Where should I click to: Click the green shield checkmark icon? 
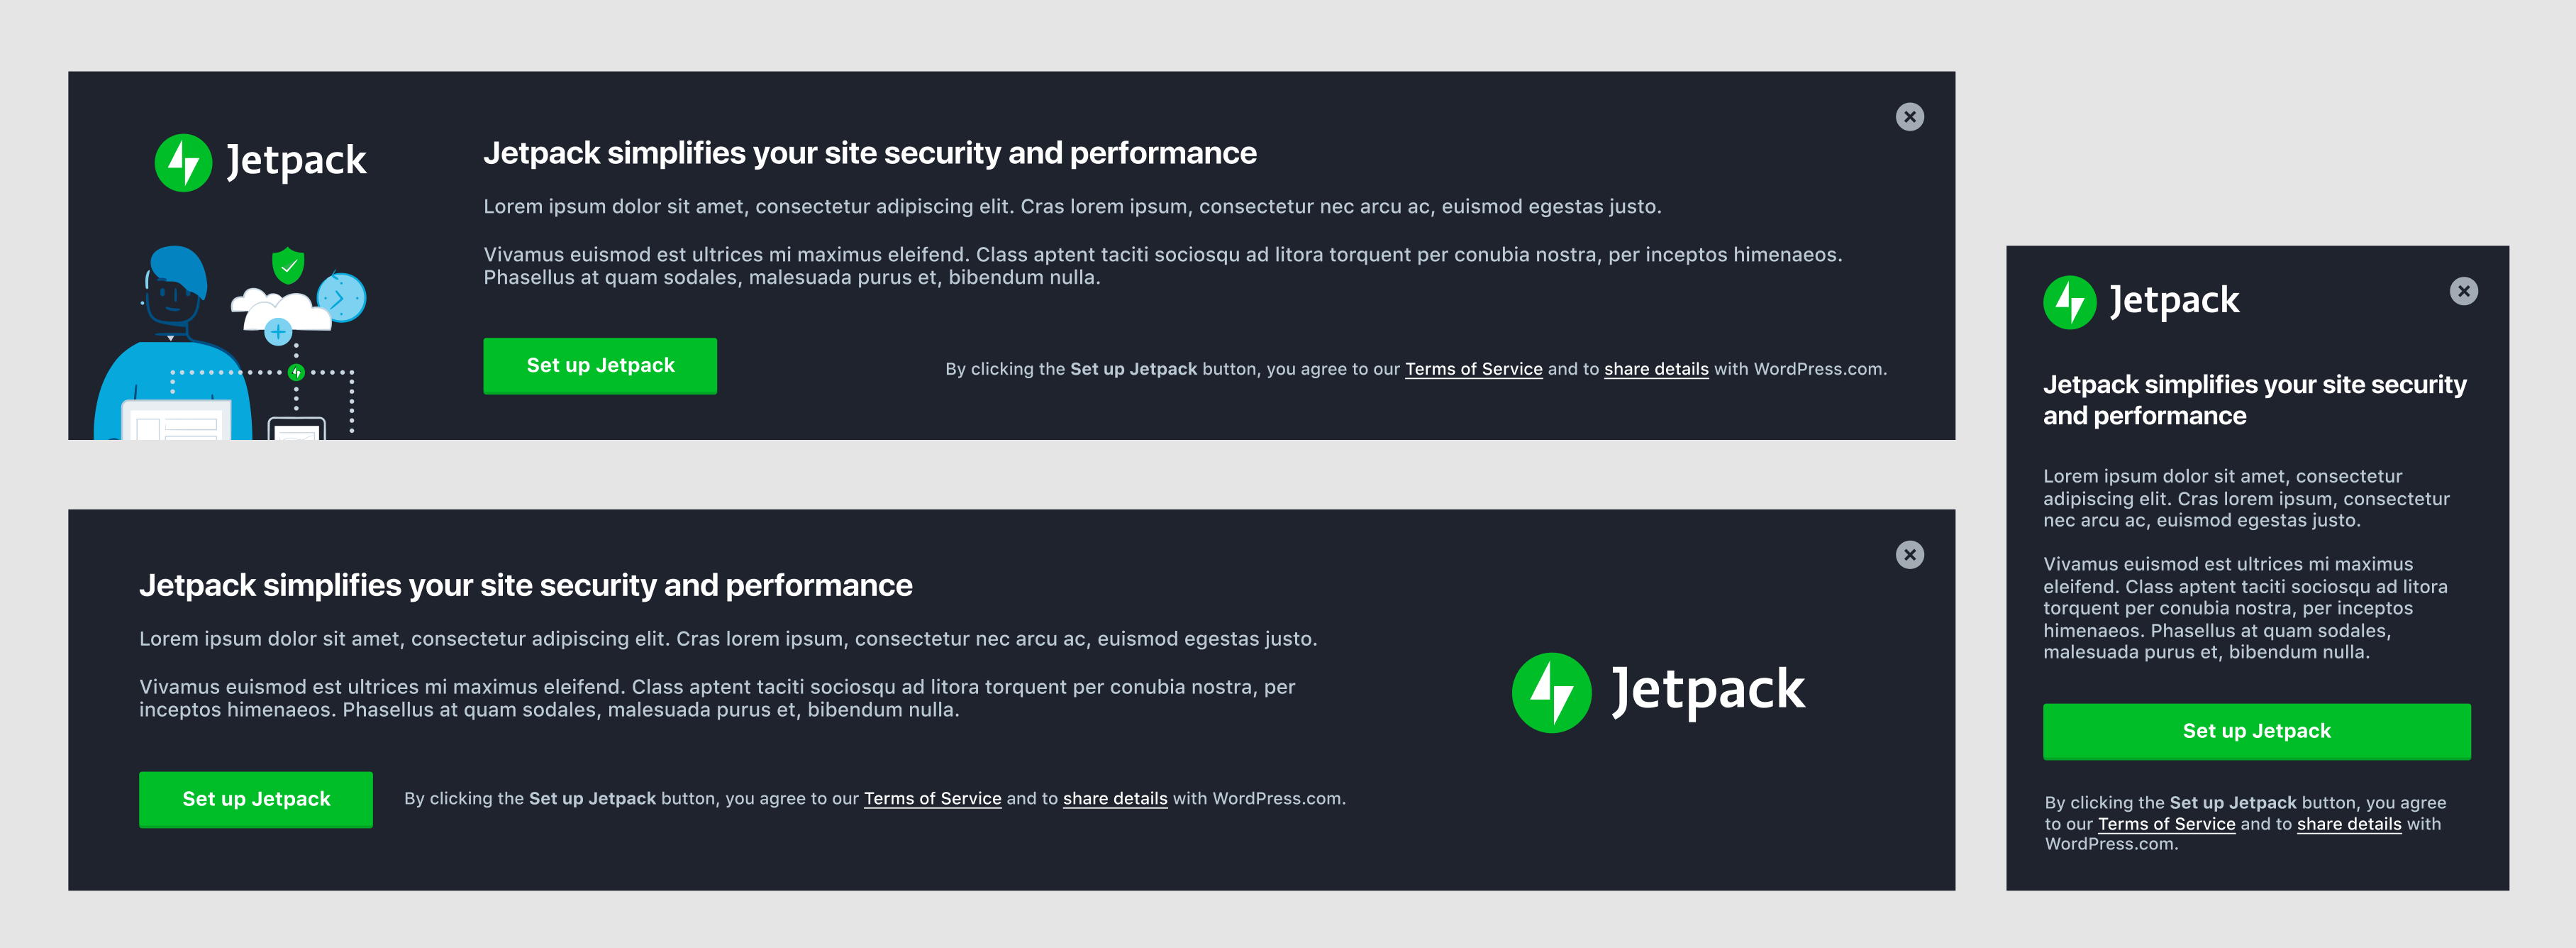[x=288, y=265]
